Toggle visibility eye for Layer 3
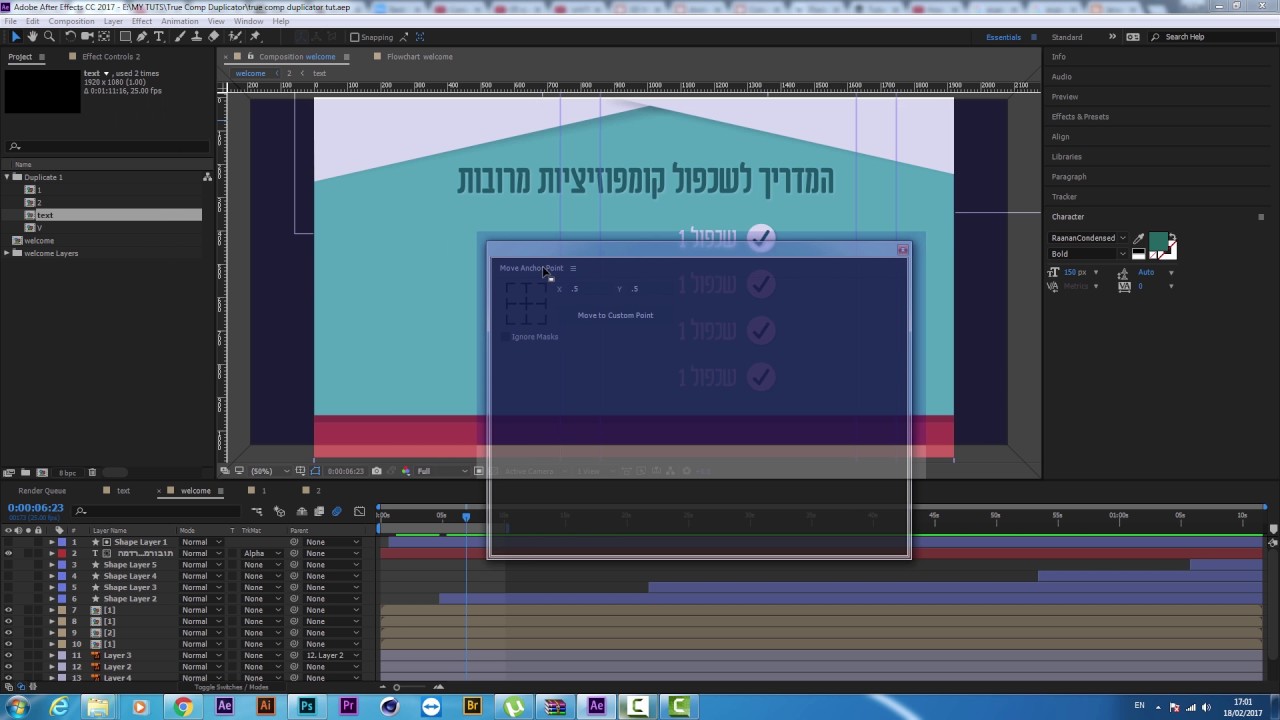 click(8, 655)
